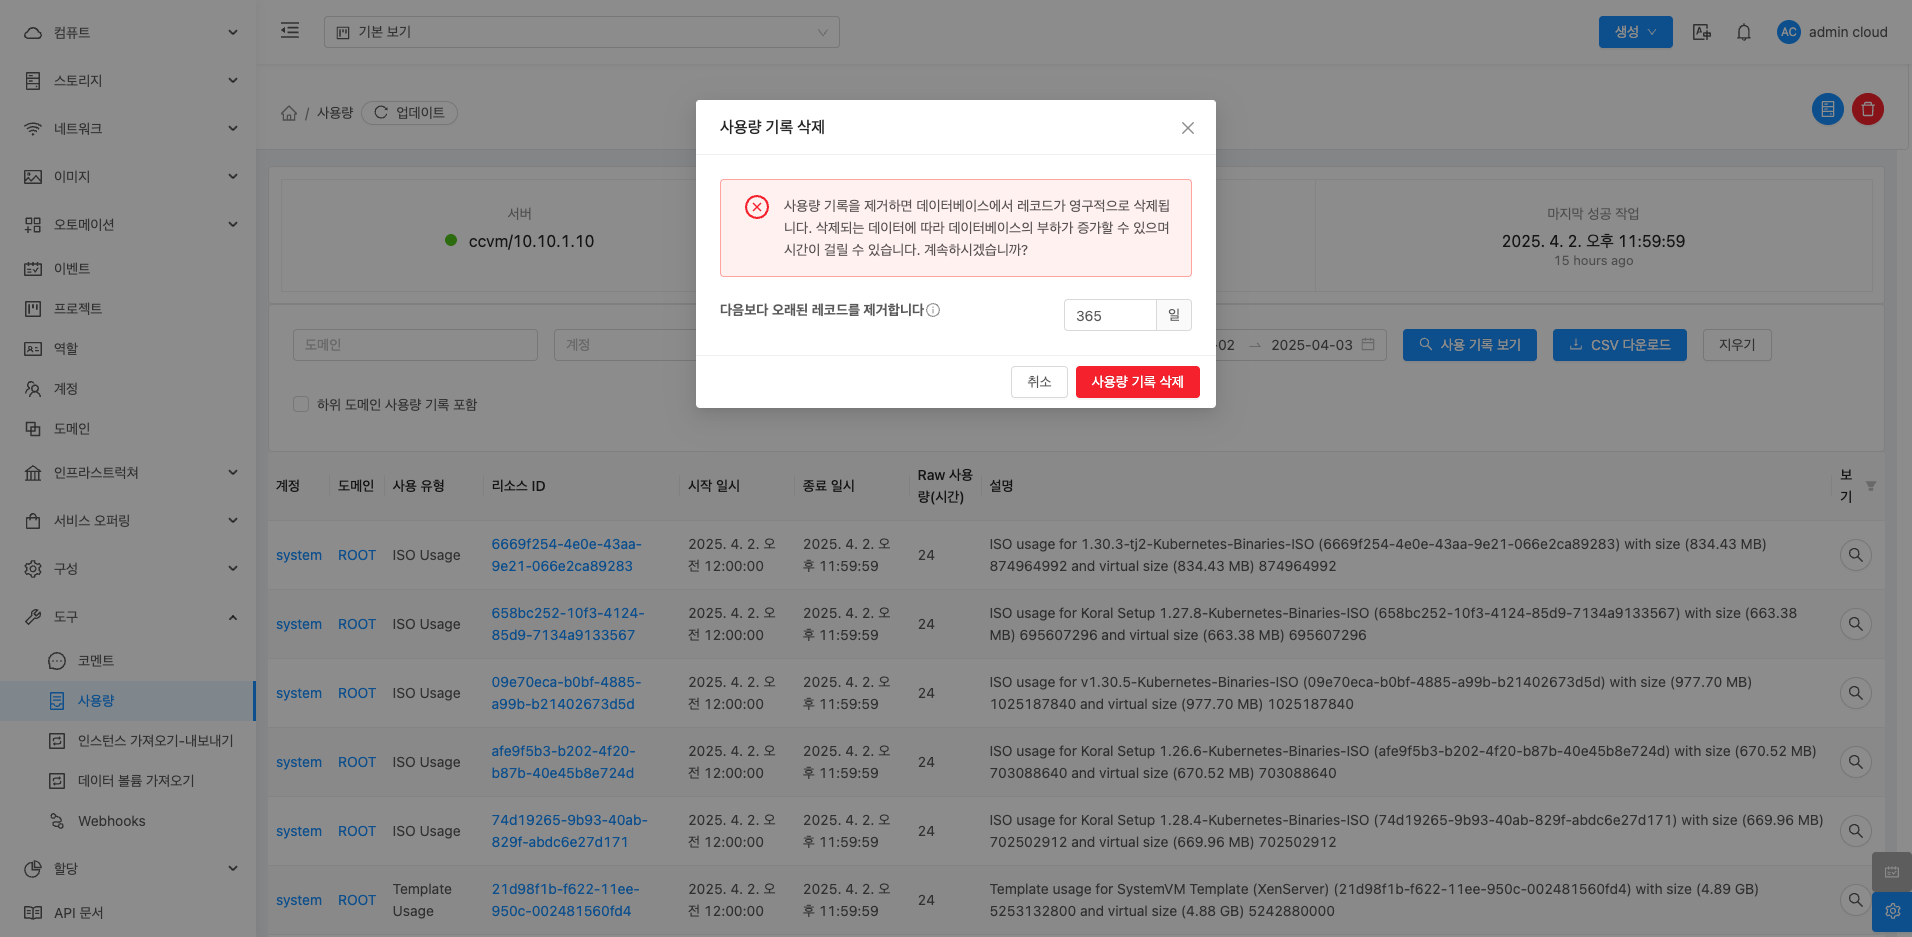1912x937 pixels.
Task: Open API 문서 in the sidebar
Action: point(128,912)
